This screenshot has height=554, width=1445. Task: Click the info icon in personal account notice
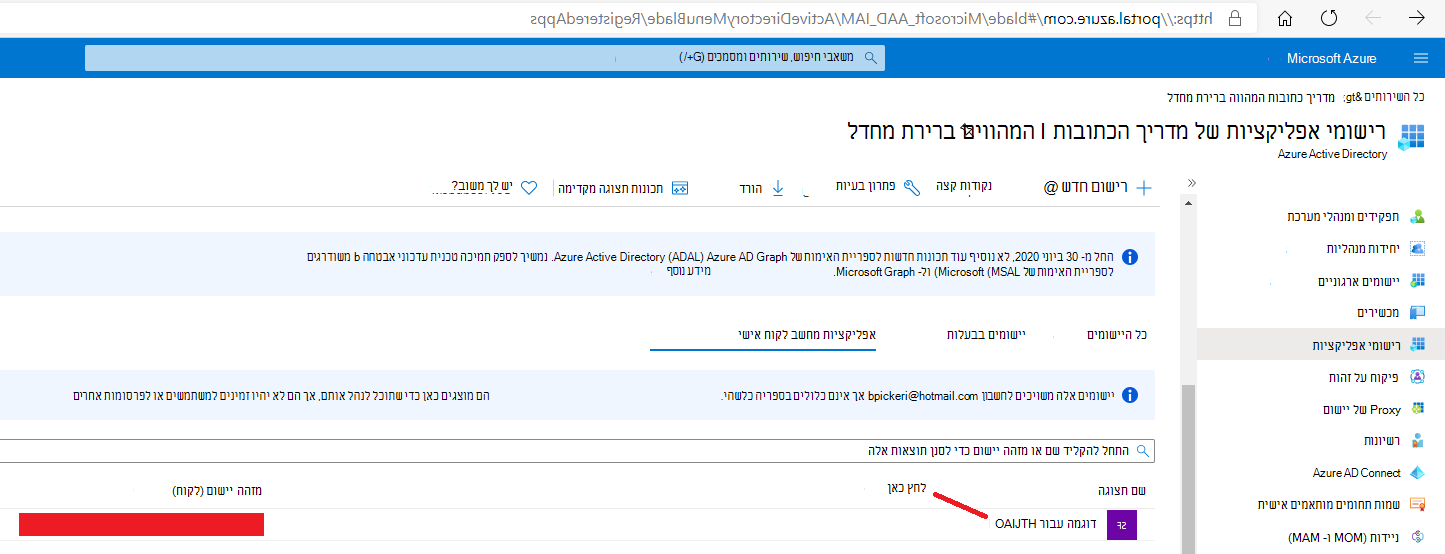[x=1130, y=396]
